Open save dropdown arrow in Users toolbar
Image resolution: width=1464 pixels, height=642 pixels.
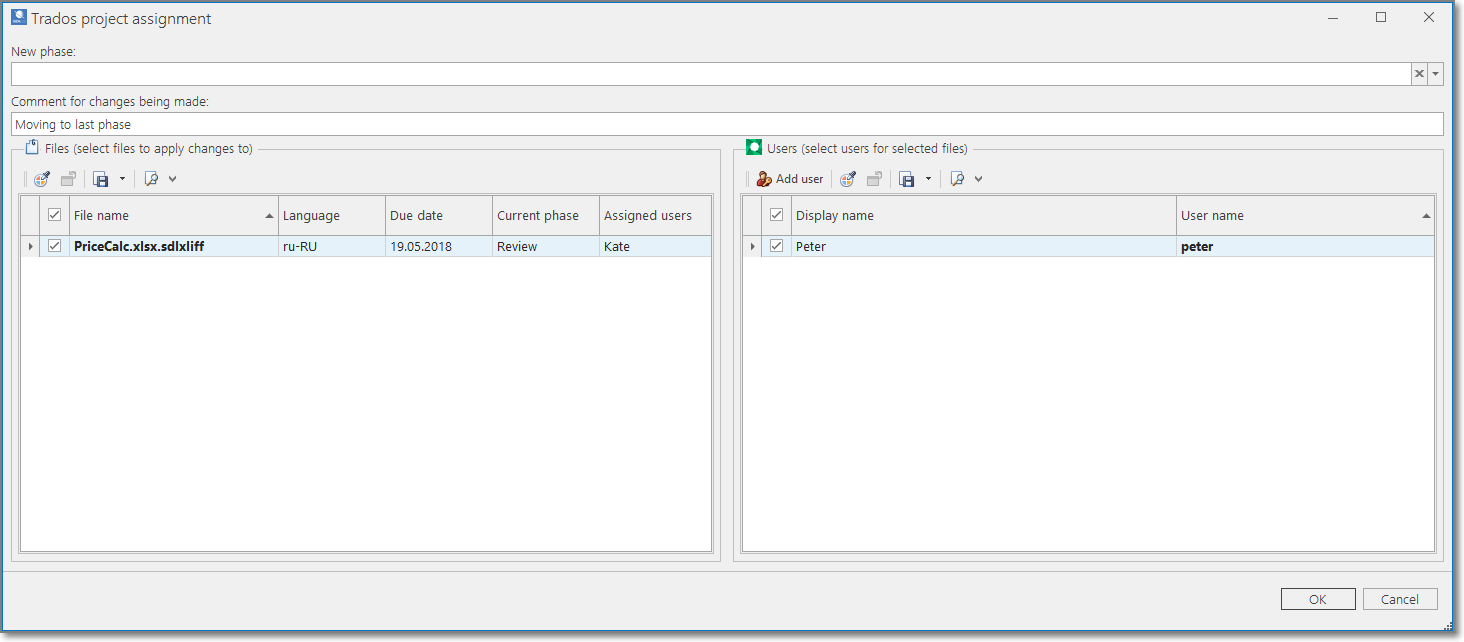pos(928,179)
